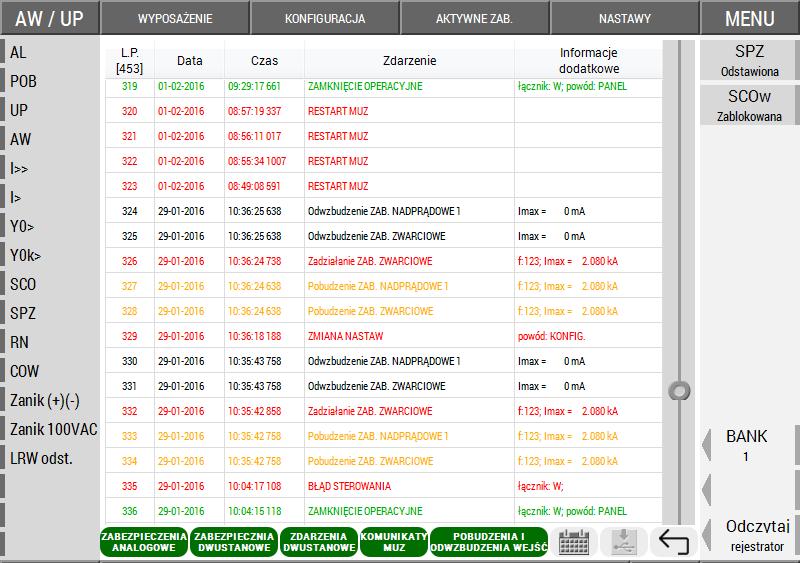Click the event list scrollbar thumb
The height and width of the screenshot is (563, 800).
coord(679,391)
